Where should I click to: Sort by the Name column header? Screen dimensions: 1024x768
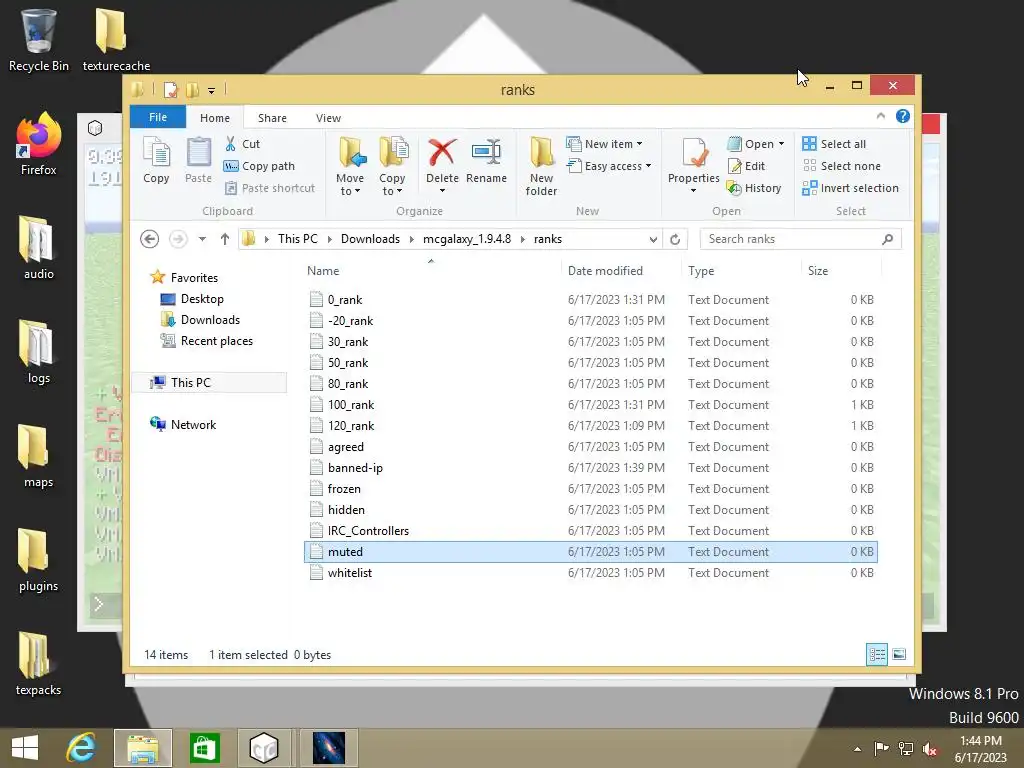click(x=432, y=271)
